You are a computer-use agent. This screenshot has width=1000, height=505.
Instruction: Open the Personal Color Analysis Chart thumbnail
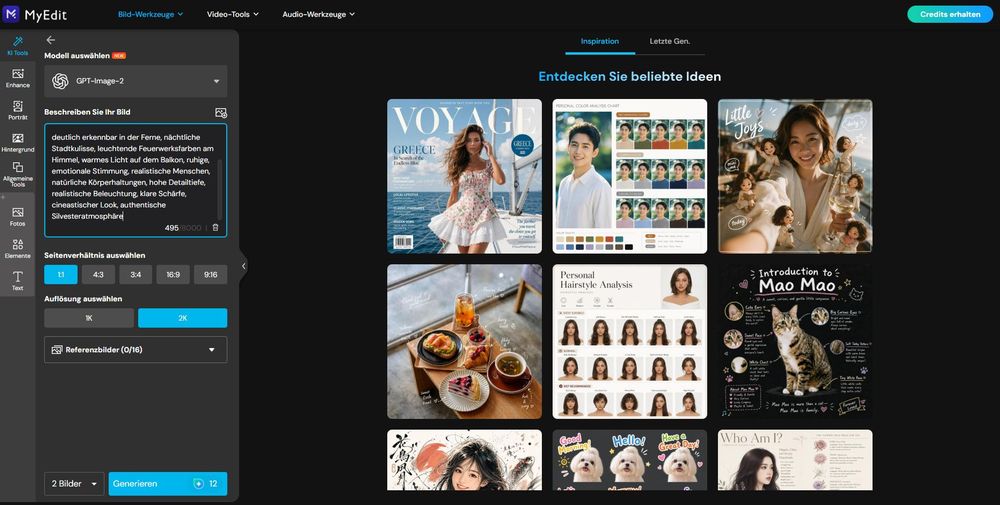click(x=629, y=176)
